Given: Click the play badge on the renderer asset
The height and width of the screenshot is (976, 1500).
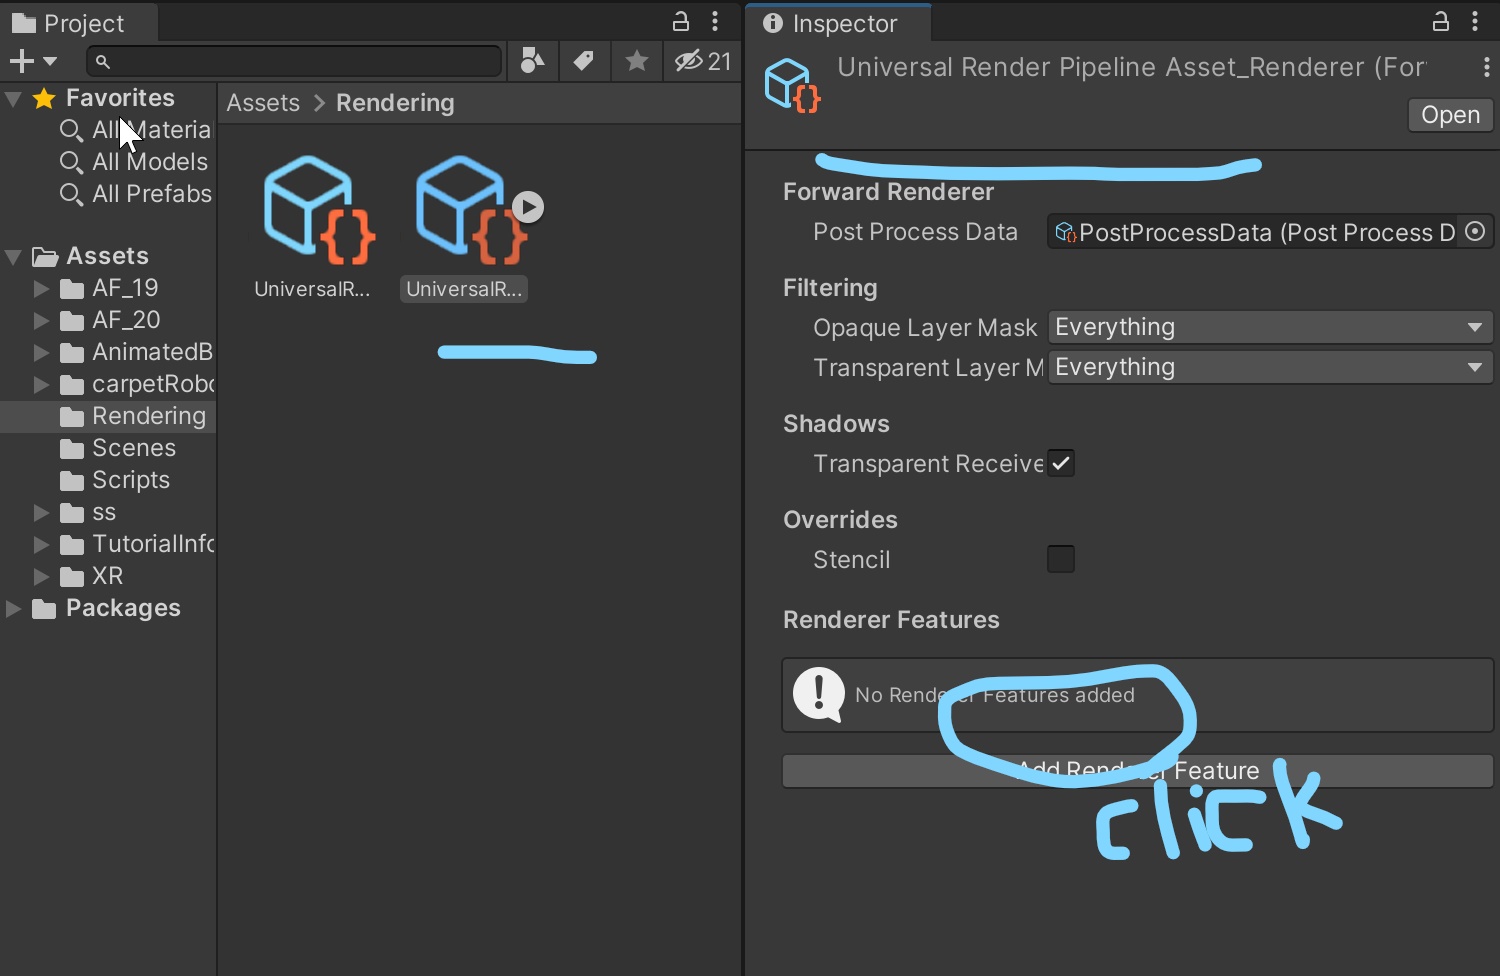Looking at the screenshot, I should tap(528, 207).
